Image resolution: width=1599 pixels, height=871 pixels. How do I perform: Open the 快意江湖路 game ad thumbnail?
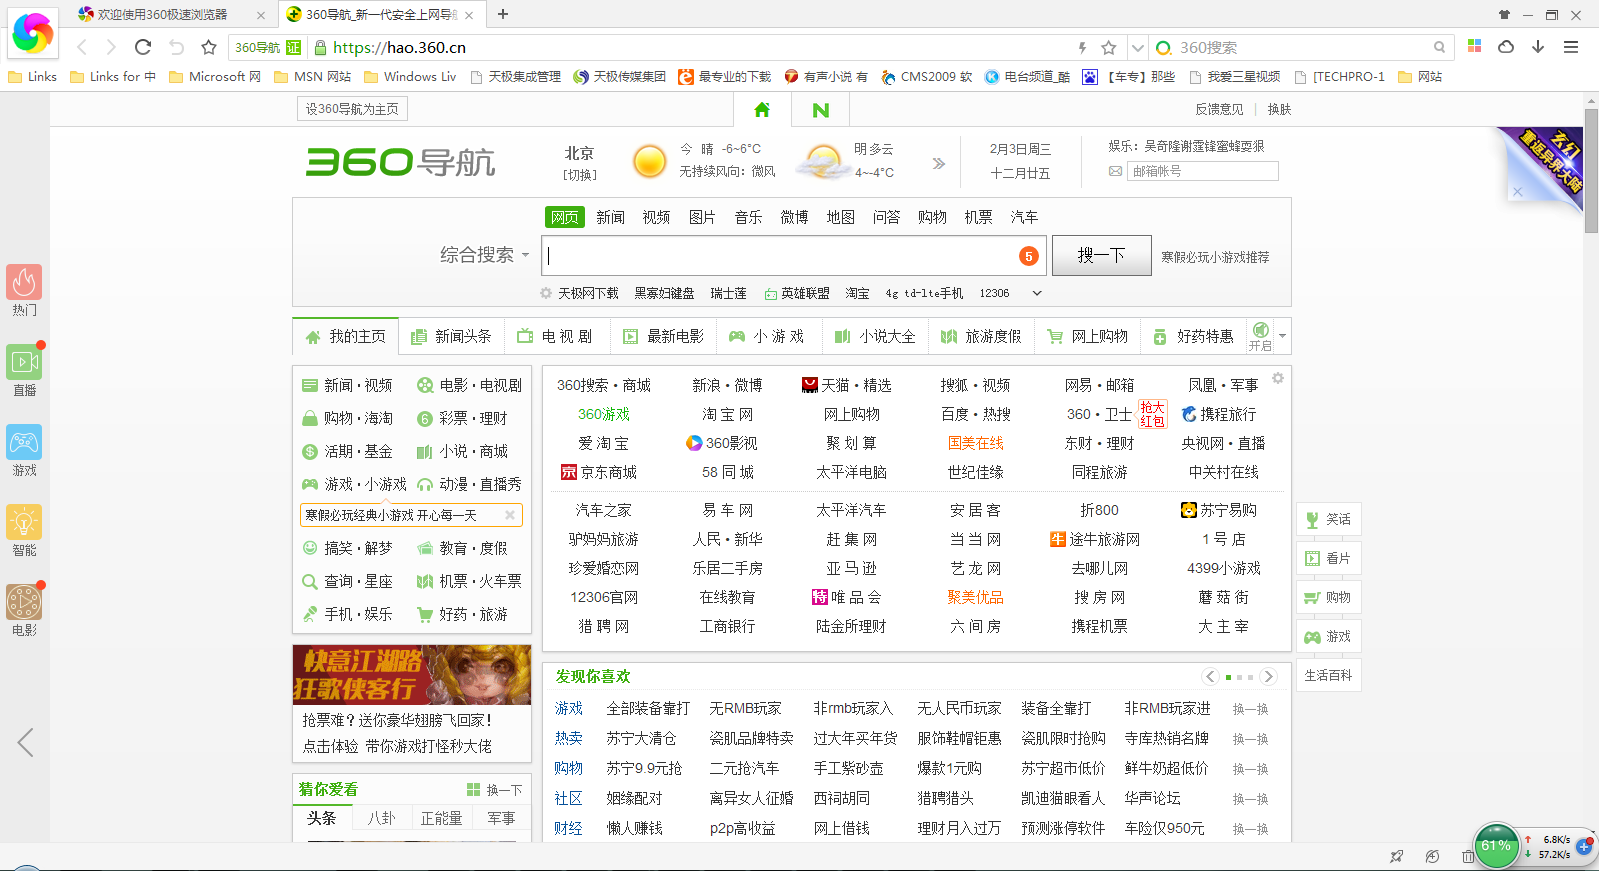412,675
